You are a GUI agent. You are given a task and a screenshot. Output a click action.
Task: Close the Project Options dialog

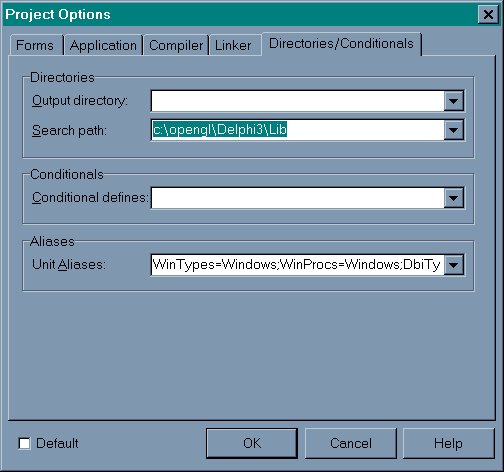(x=488, y=15)
